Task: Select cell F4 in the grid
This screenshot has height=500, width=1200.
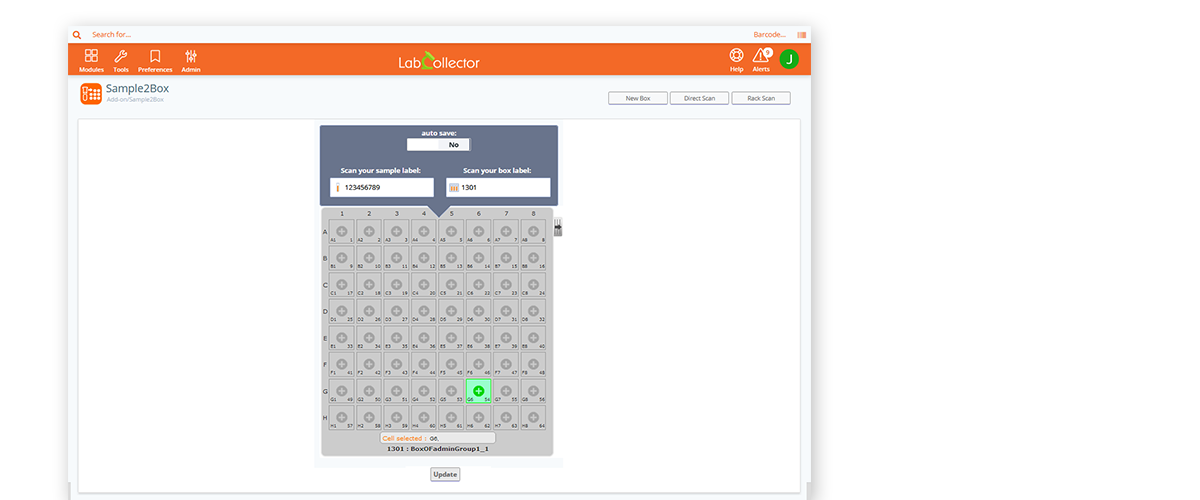Action: click(424, 365)
